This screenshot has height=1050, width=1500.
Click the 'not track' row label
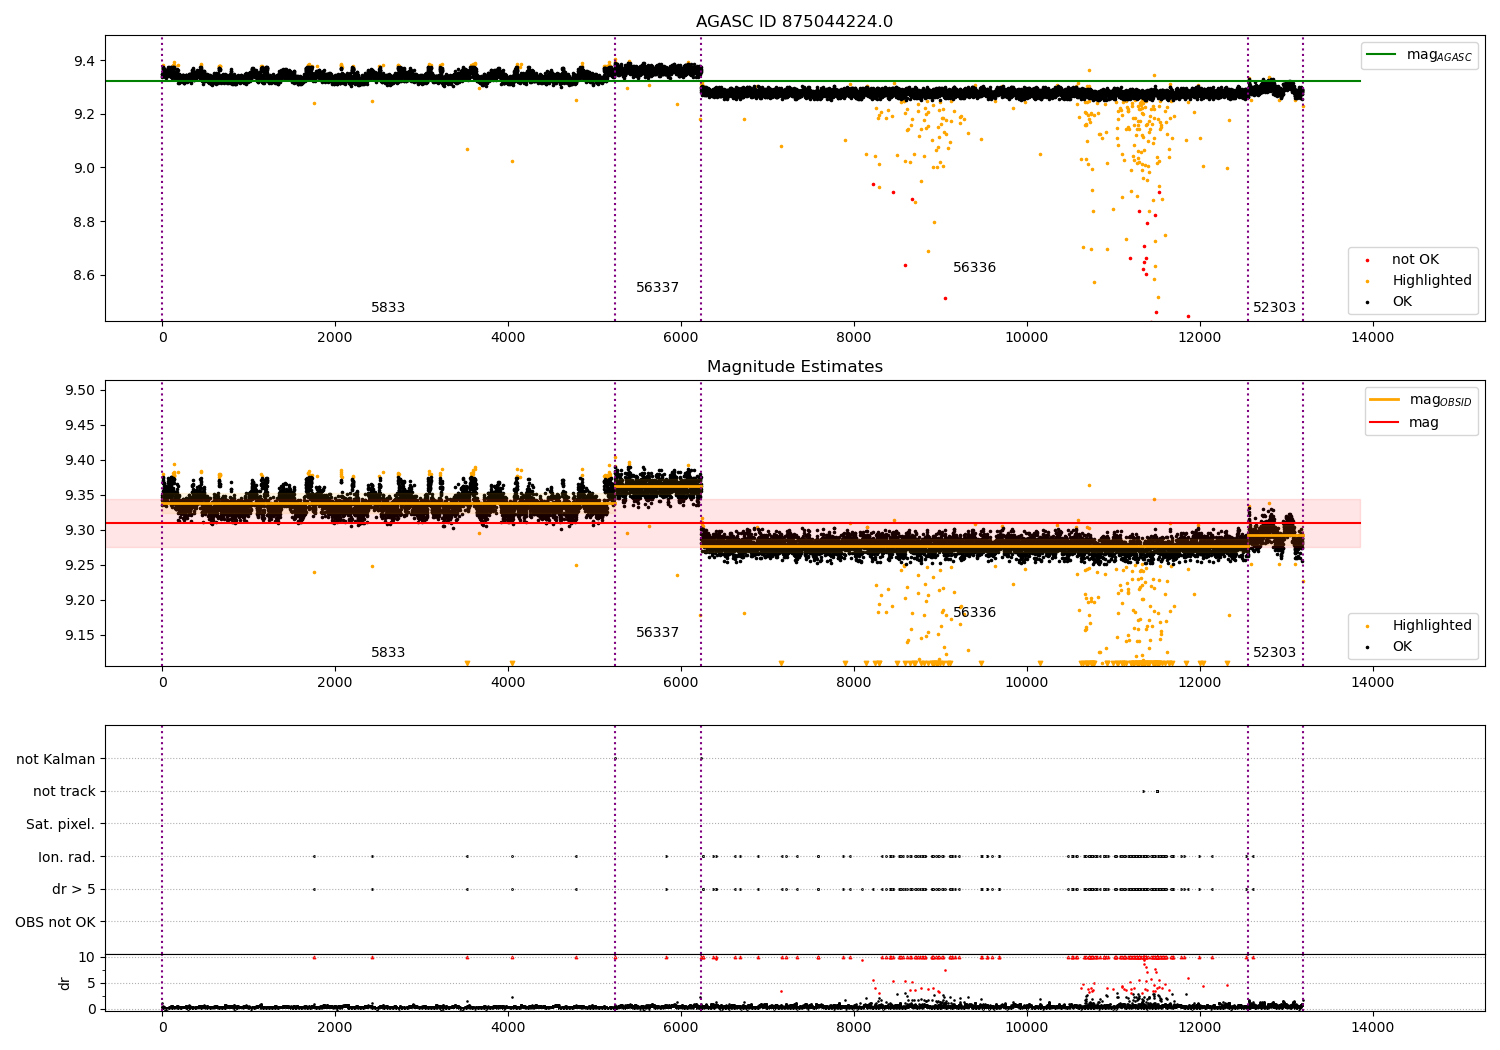tap(64, 792)
